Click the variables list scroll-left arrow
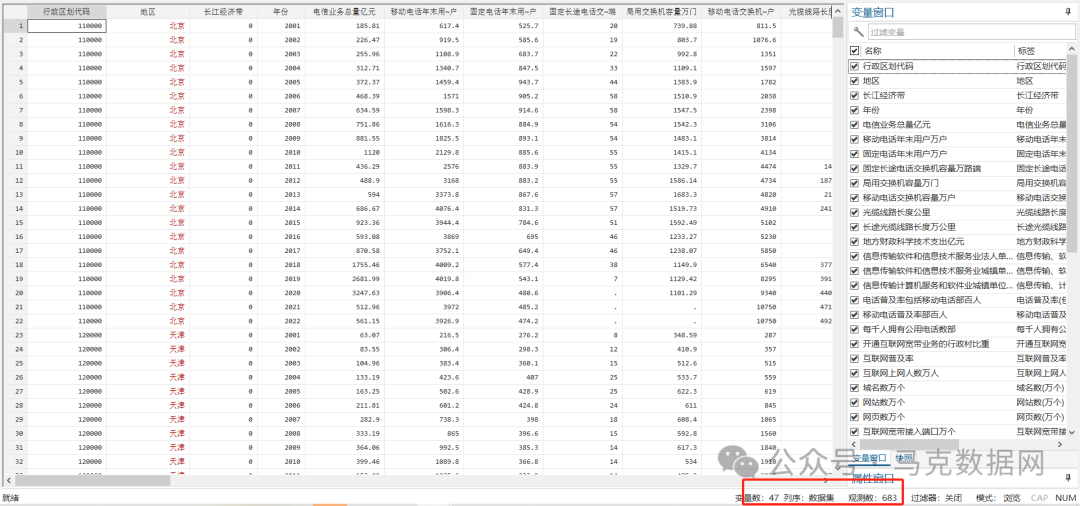 pos(855,445)
